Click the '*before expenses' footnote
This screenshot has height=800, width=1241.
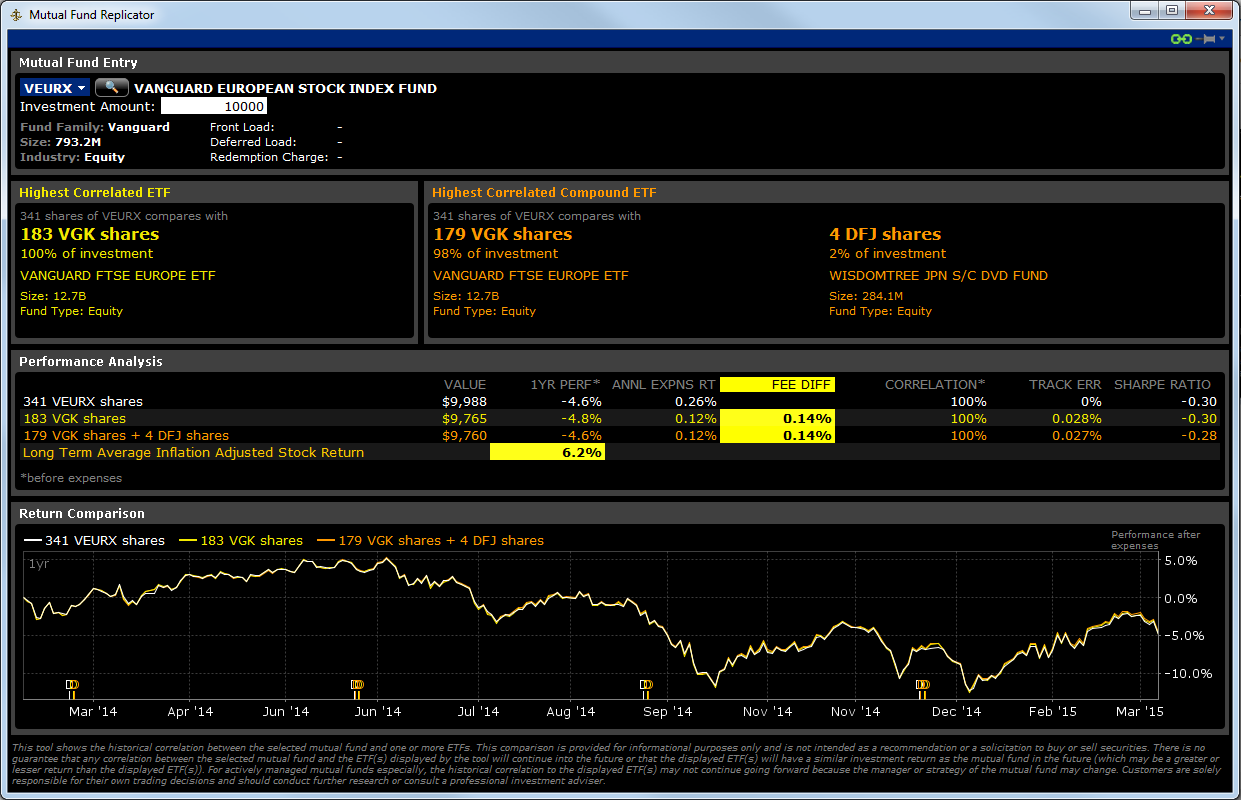[71, 478]
